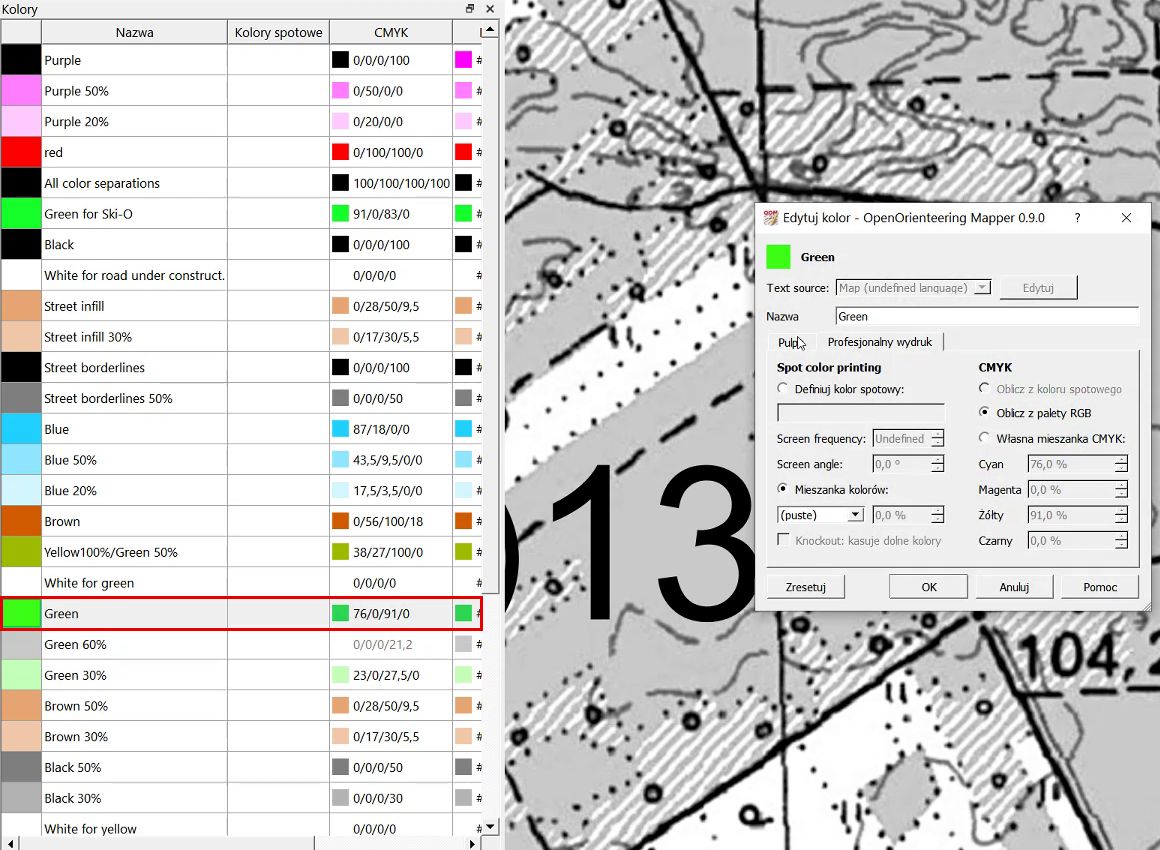Viewport: 1160px width, 850px height.
Task: Open help with the Pomoc button
Action: (1100, 587)
